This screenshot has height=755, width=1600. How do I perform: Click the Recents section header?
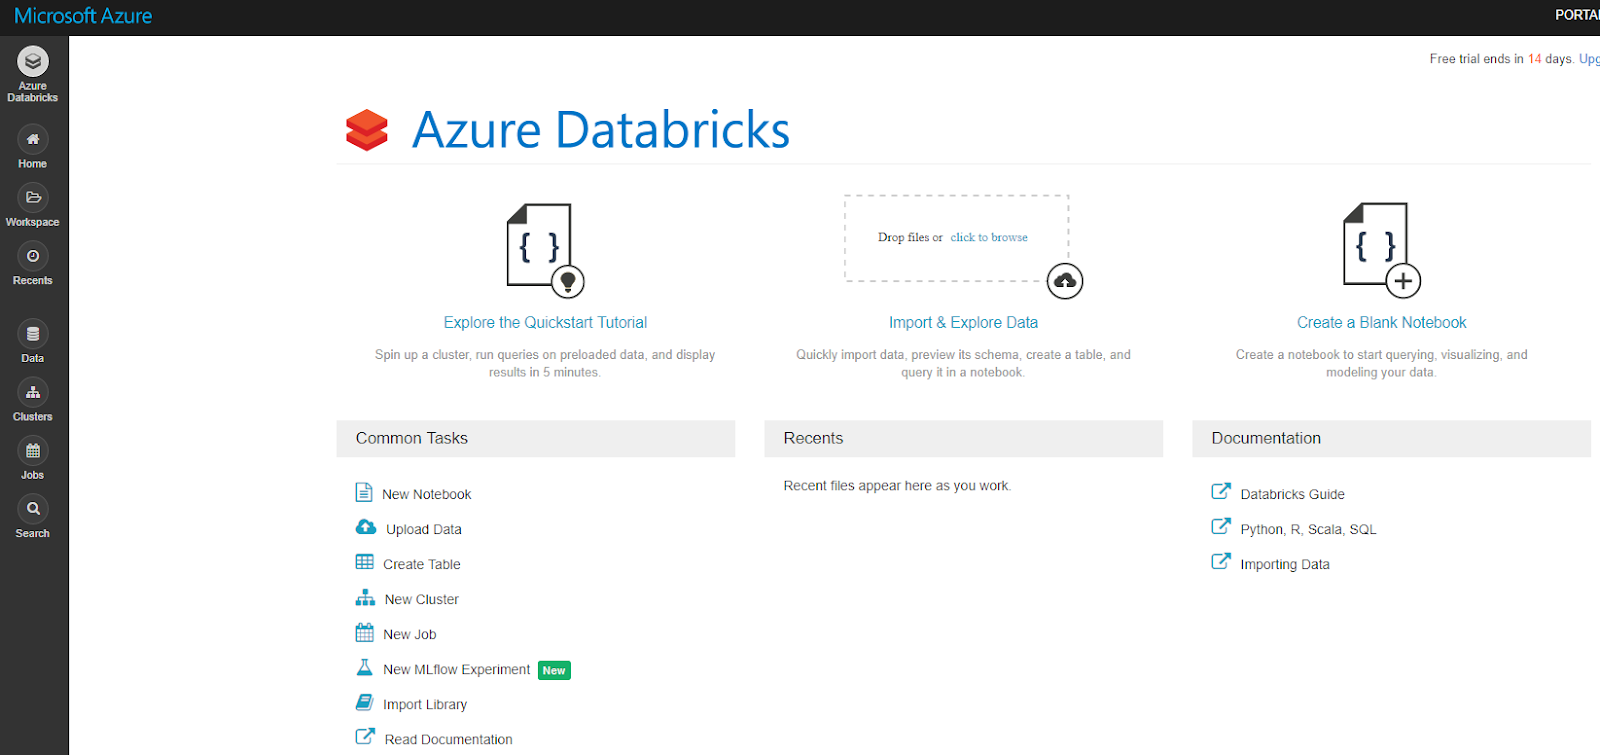pyautogui.click(x=963, y=438)
